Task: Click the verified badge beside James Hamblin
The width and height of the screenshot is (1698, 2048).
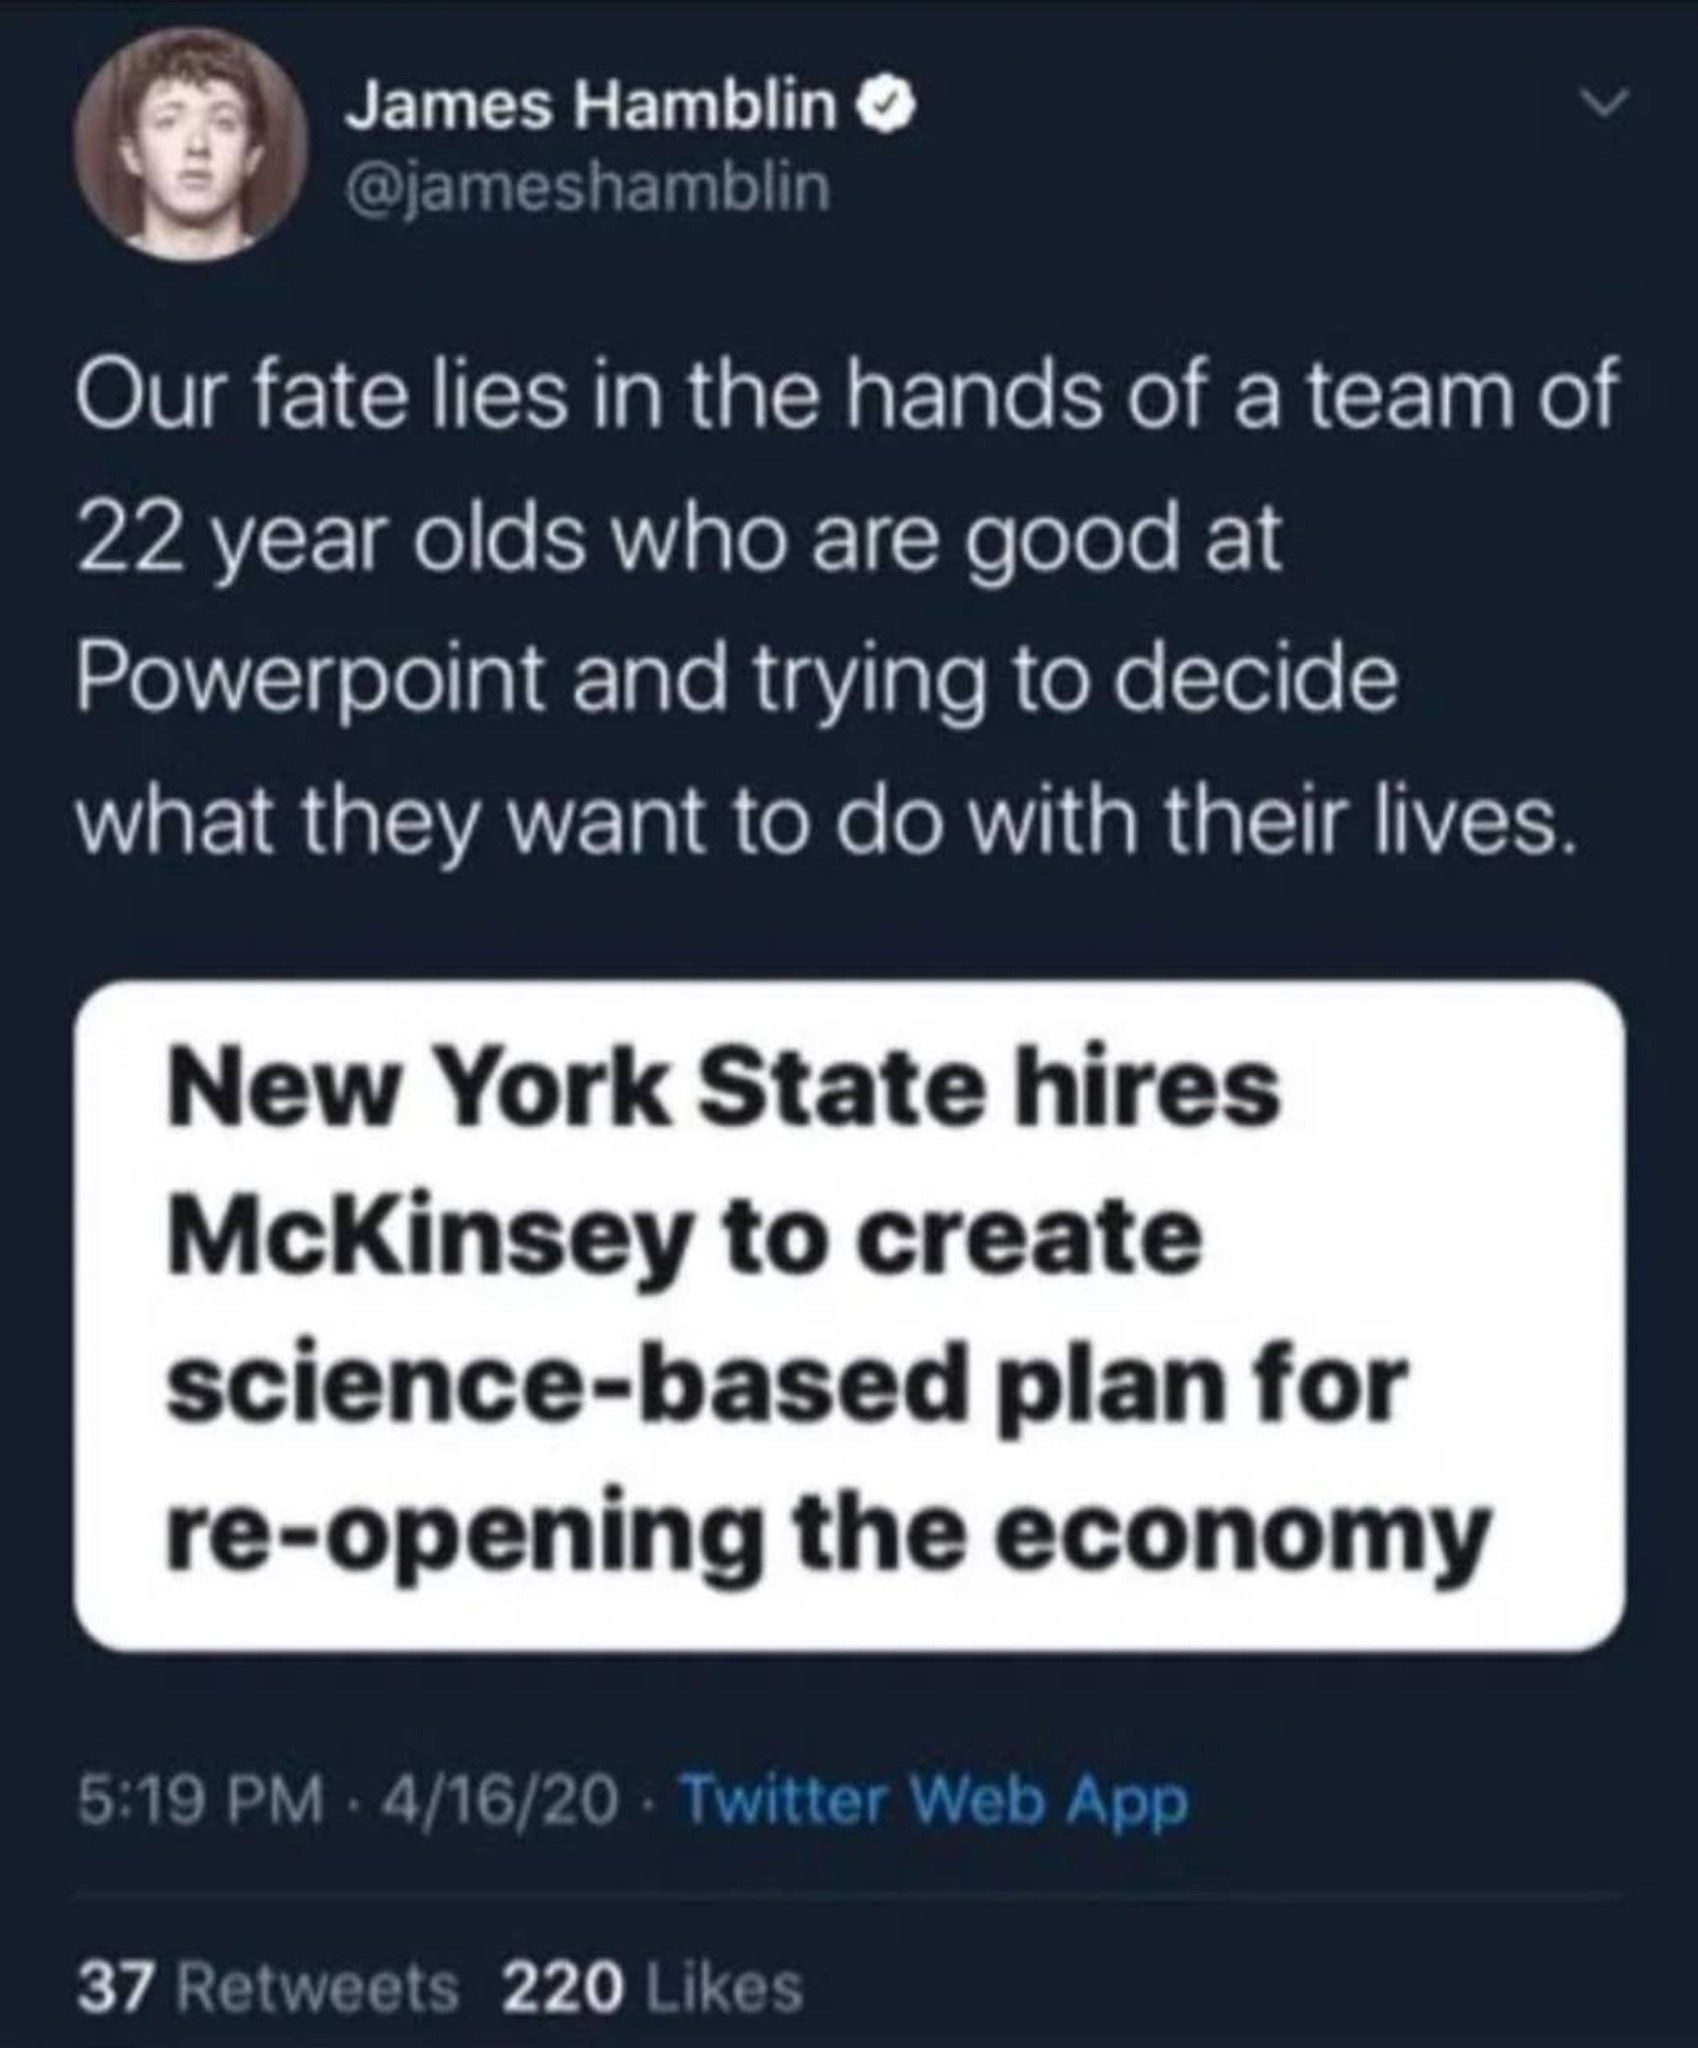Action: point(883,108)
